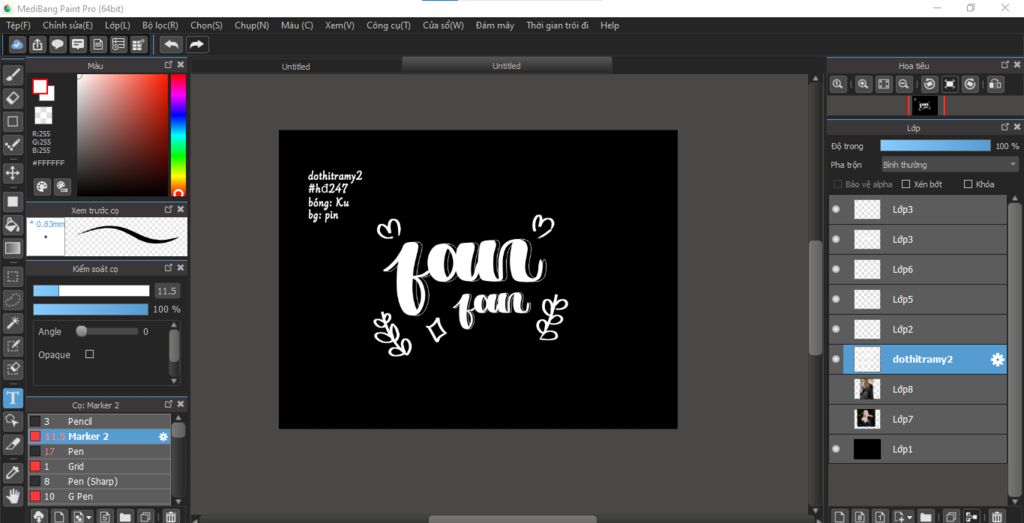This screenshot has width=1024, height=523.
Task: Select the Bucket fill tool
Action: (13, 225)
